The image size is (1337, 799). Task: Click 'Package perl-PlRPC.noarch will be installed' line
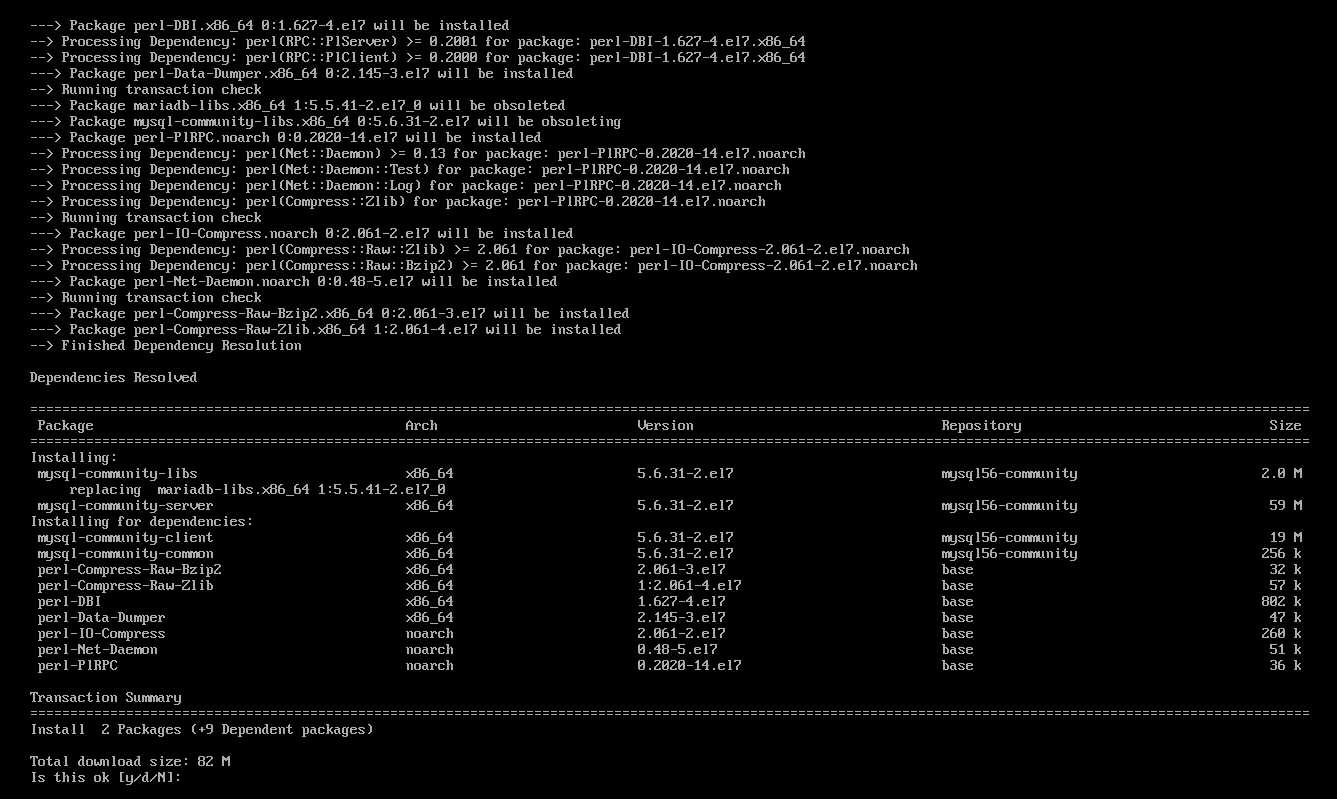click(x=286, y=137)
